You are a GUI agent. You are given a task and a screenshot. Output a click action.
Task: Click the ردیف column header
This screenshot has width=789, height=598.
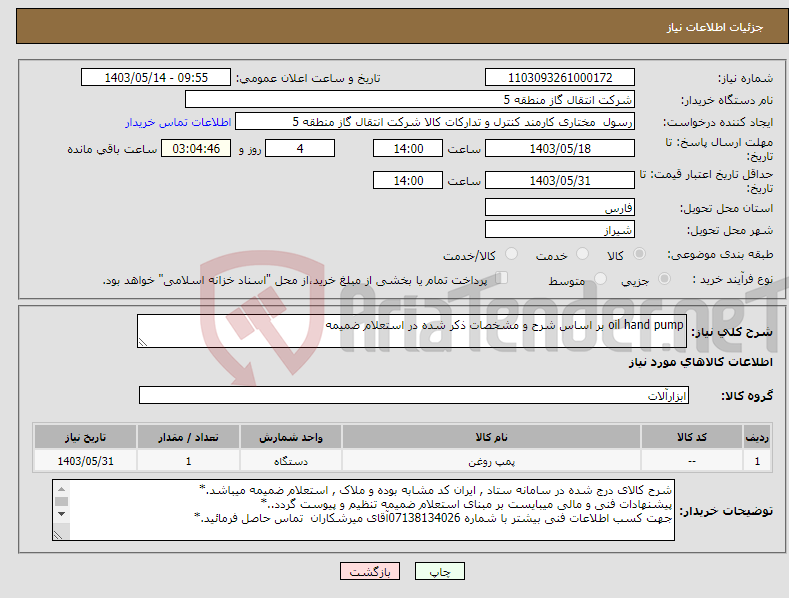click(x=757, y=437)
